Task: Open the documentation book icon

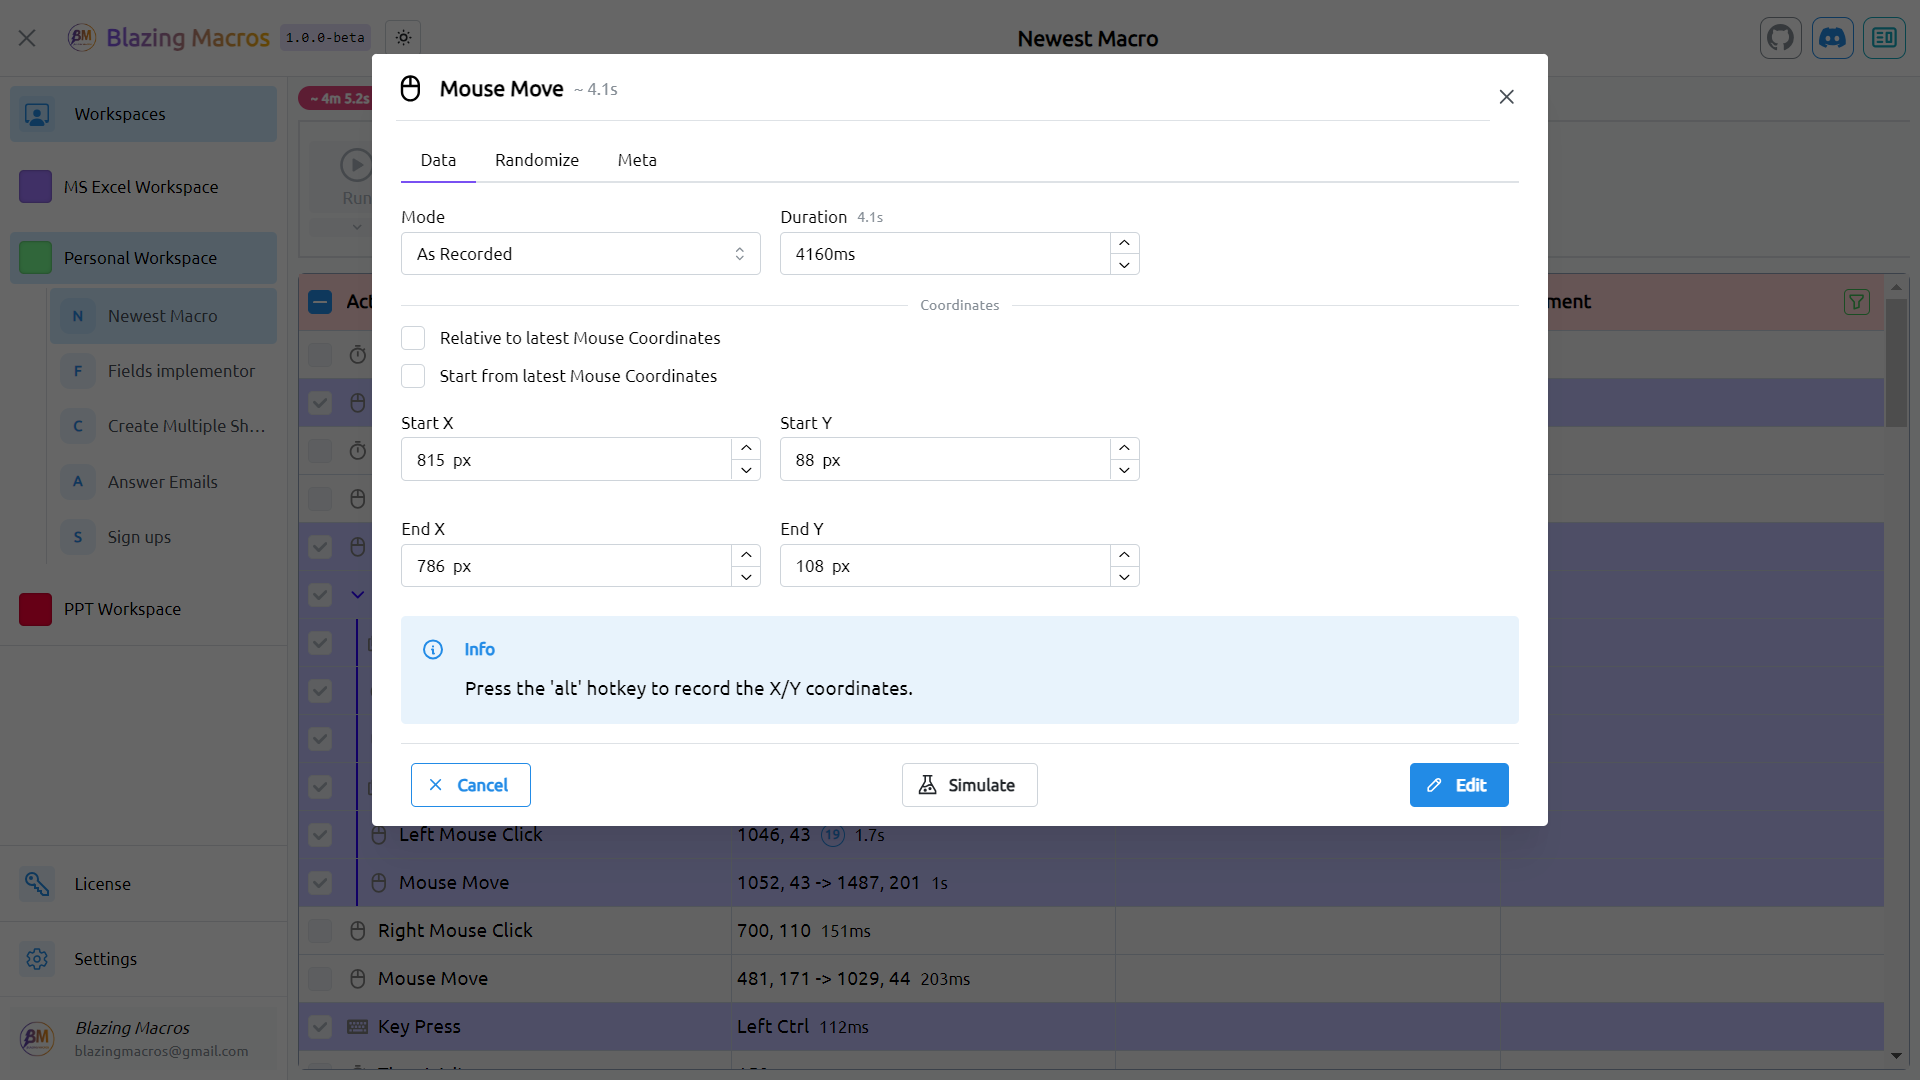Action: click(1884, 38)
